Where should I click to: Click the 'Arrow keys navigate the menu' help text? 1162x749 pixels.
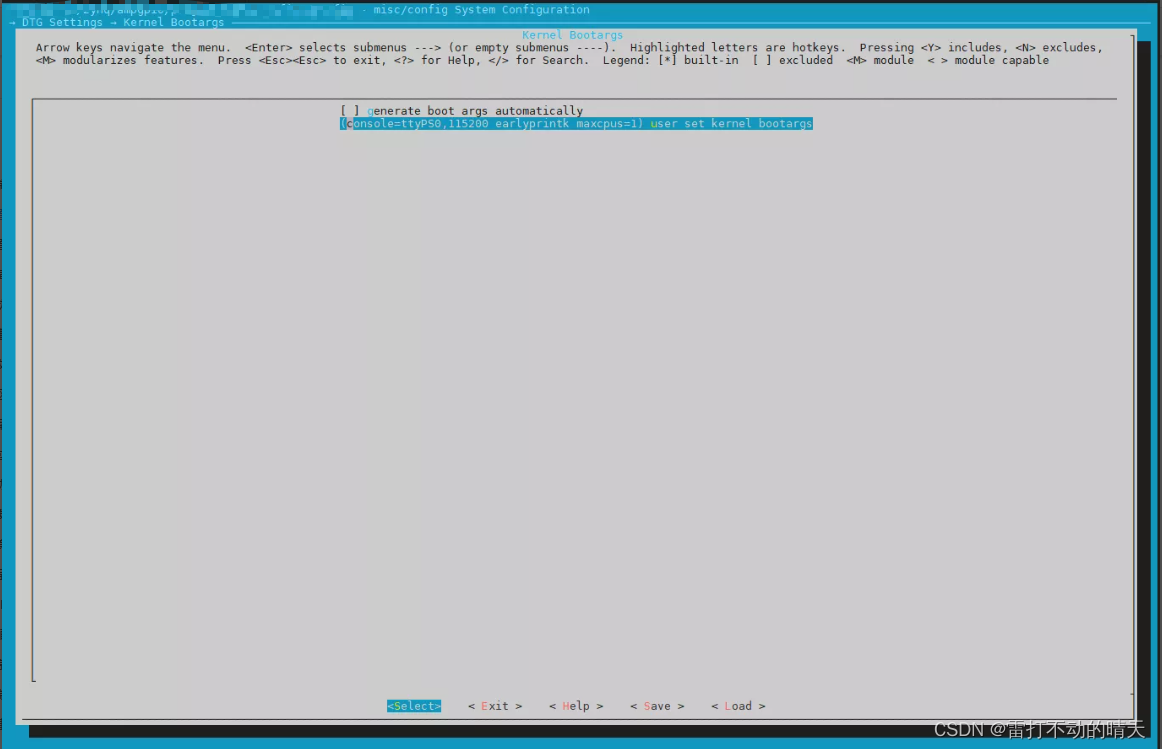click(x=133, y=47)
